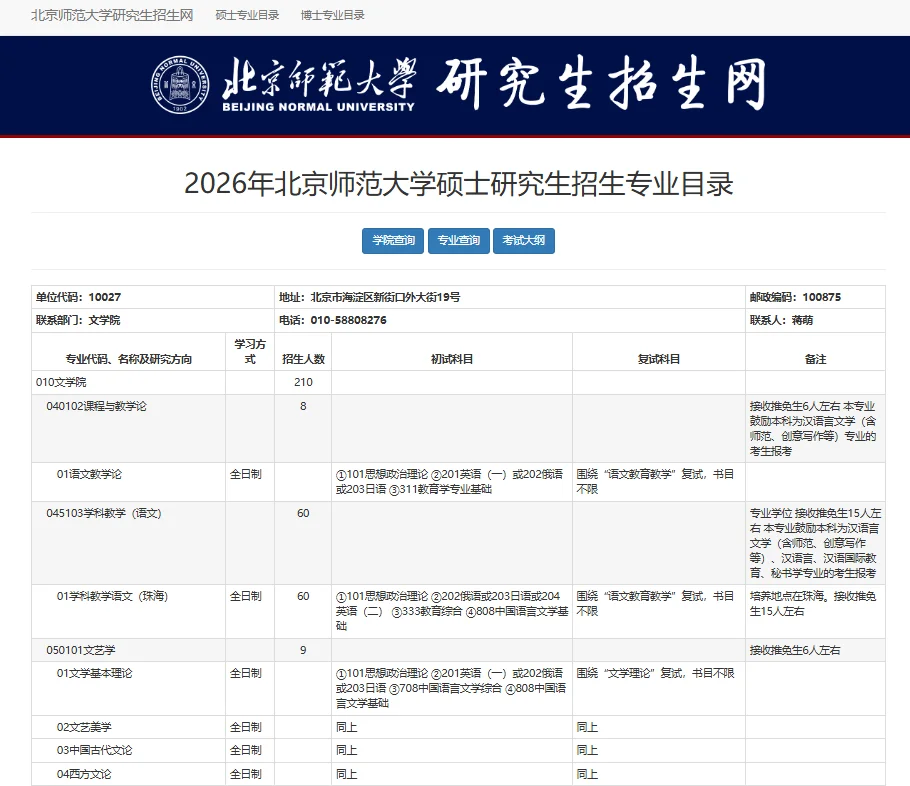The width and height of the screenshot is (910, 786).
Task: Click the 02文艺美学 direction
Action: (x=84, y=727)
